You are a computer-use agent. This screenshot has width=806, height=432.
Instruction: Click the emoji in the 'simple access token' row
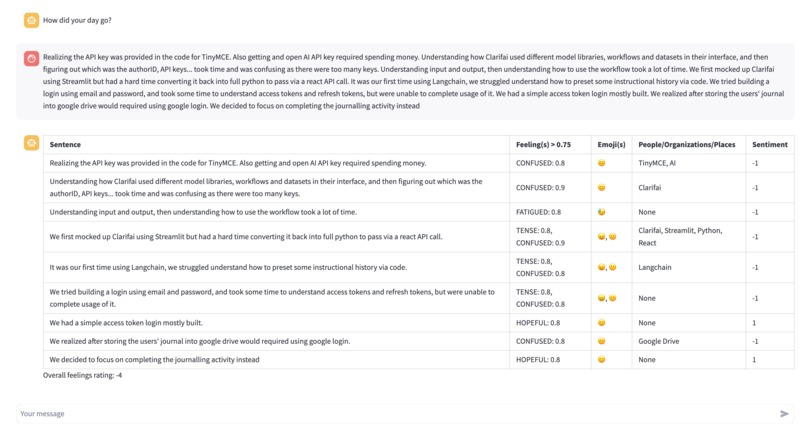(x=601, y=322)
